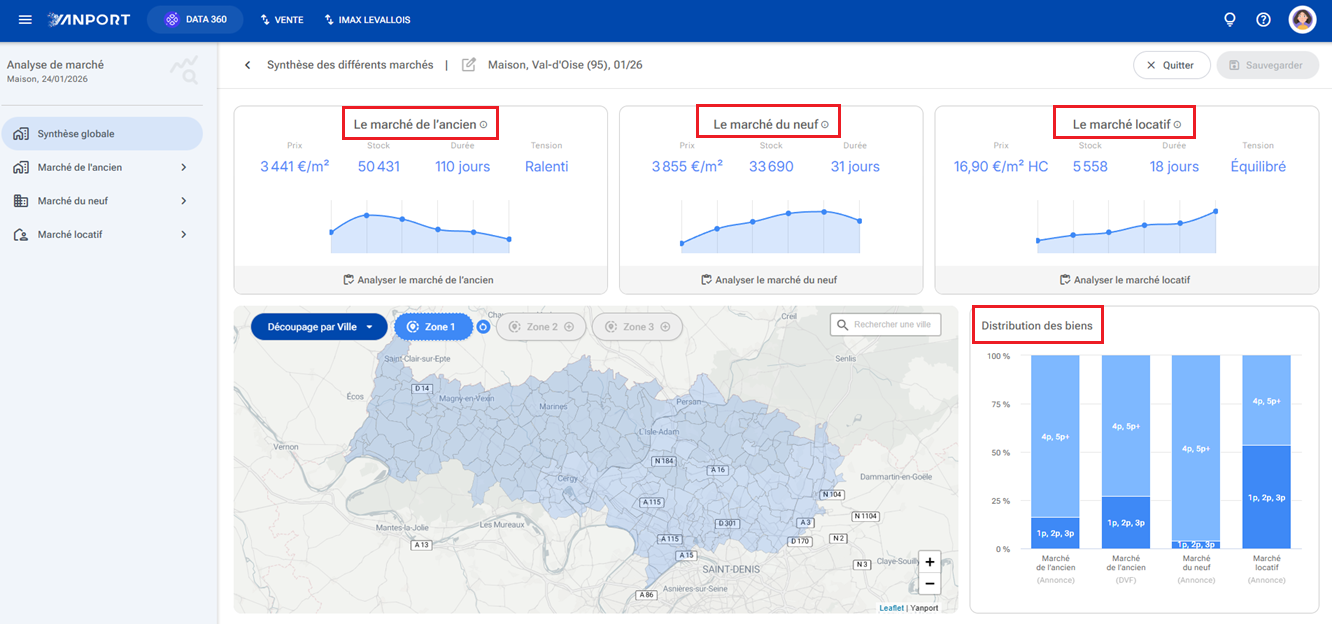
Task: Open the user profile avatar
Action: click(1302, 20)
